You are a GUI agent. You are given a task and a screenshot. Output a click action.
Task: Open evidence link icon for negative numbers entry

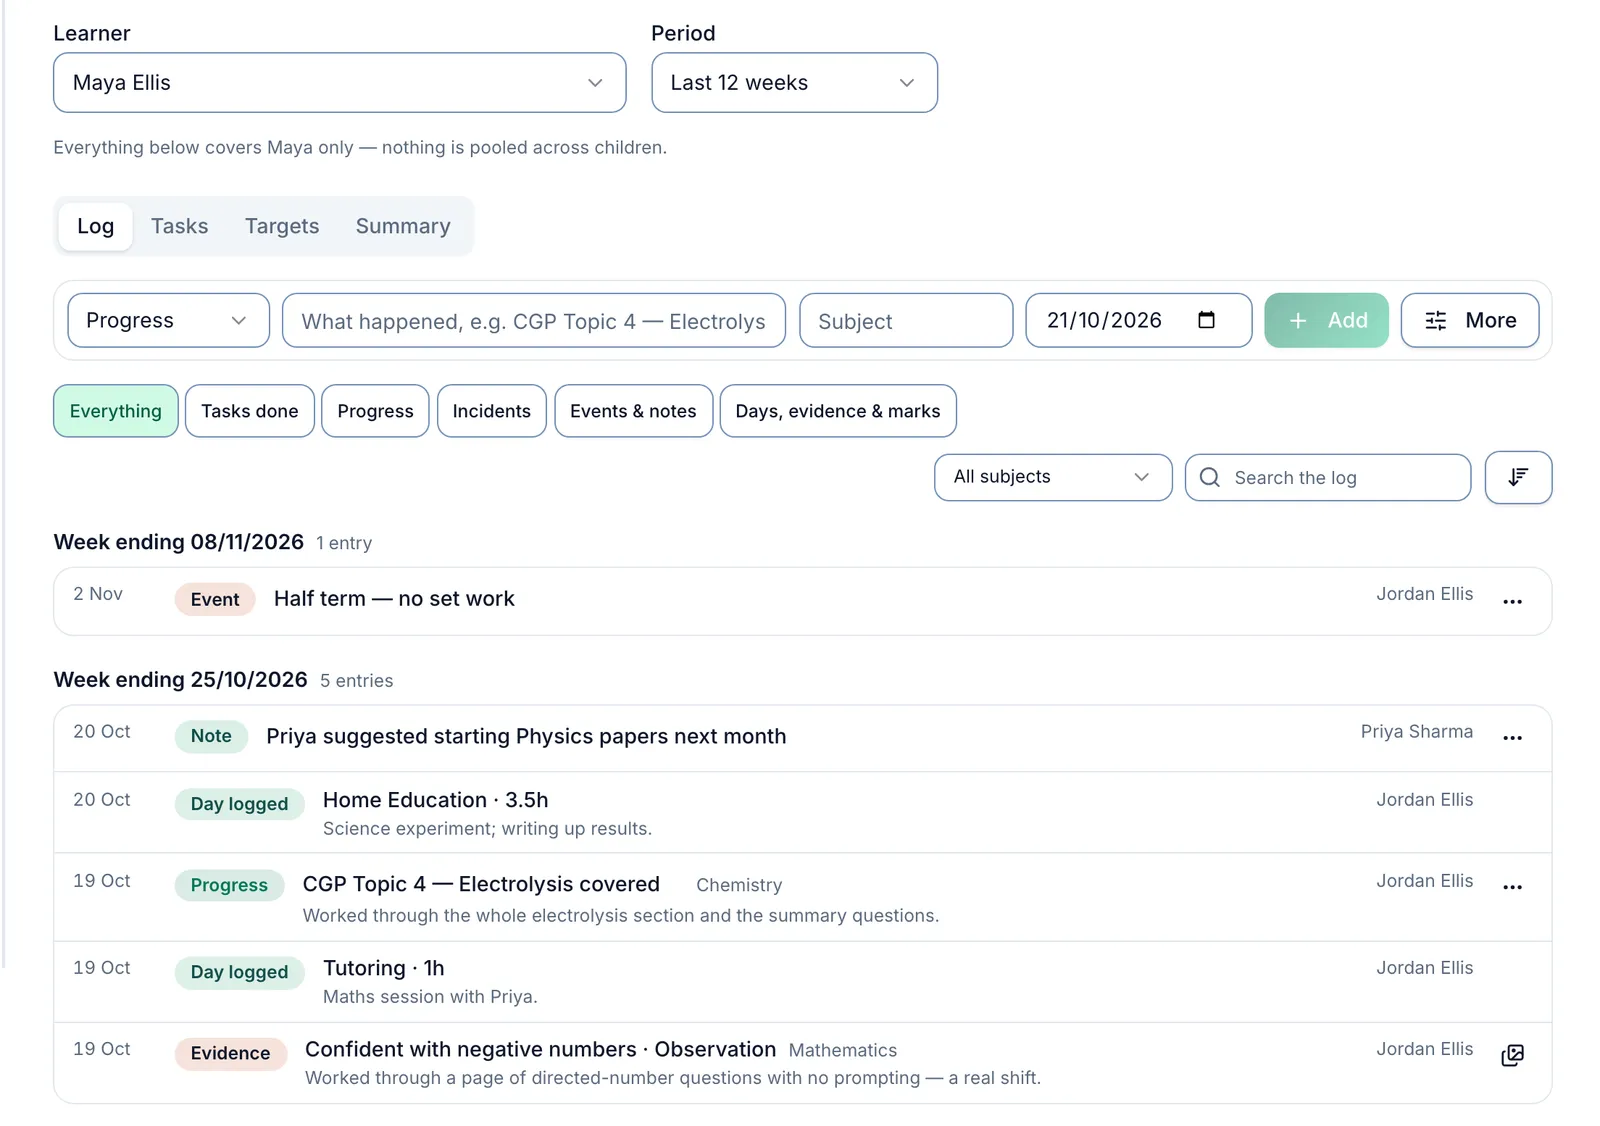[1512, 1055]
